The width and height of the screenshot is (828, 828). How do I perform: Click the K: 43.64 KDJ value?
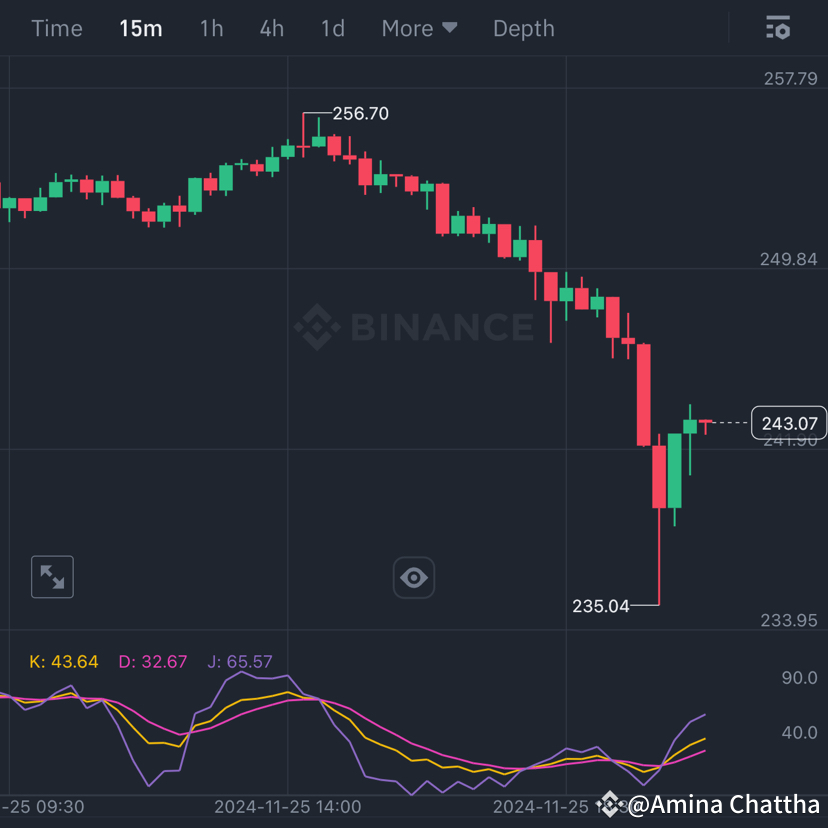point(64,661)
